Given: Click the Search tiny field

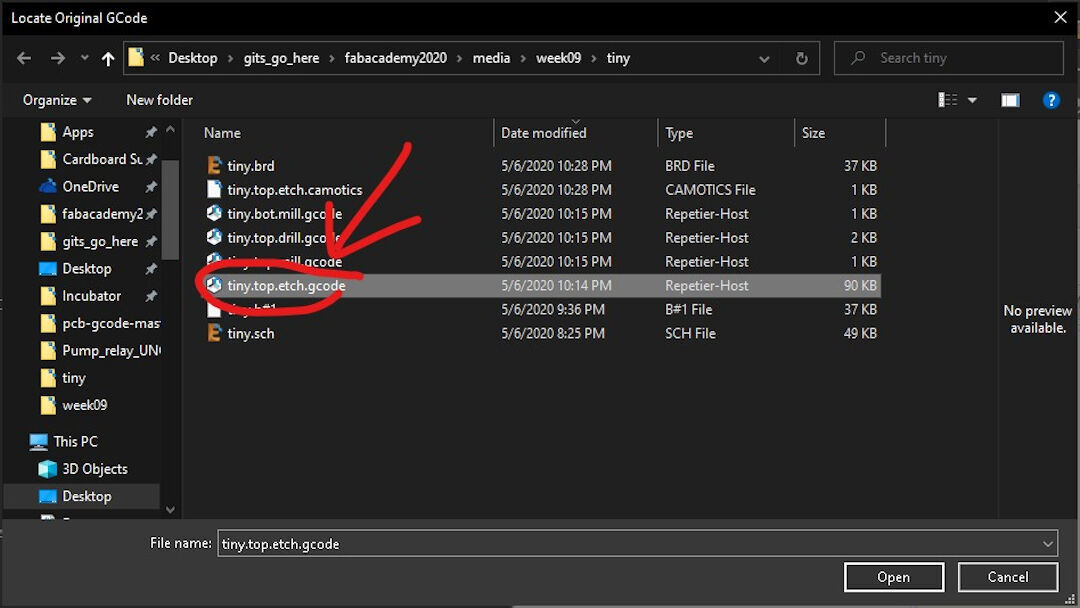Looking at the screenshot, I should pos(948,59).
